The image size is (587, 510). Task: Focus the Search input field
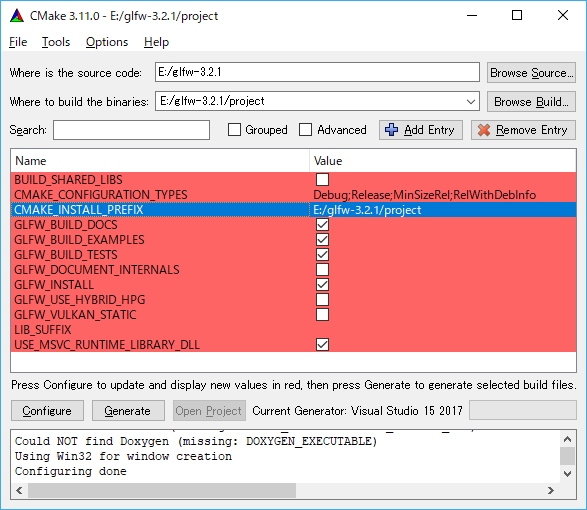click(131, 130)
